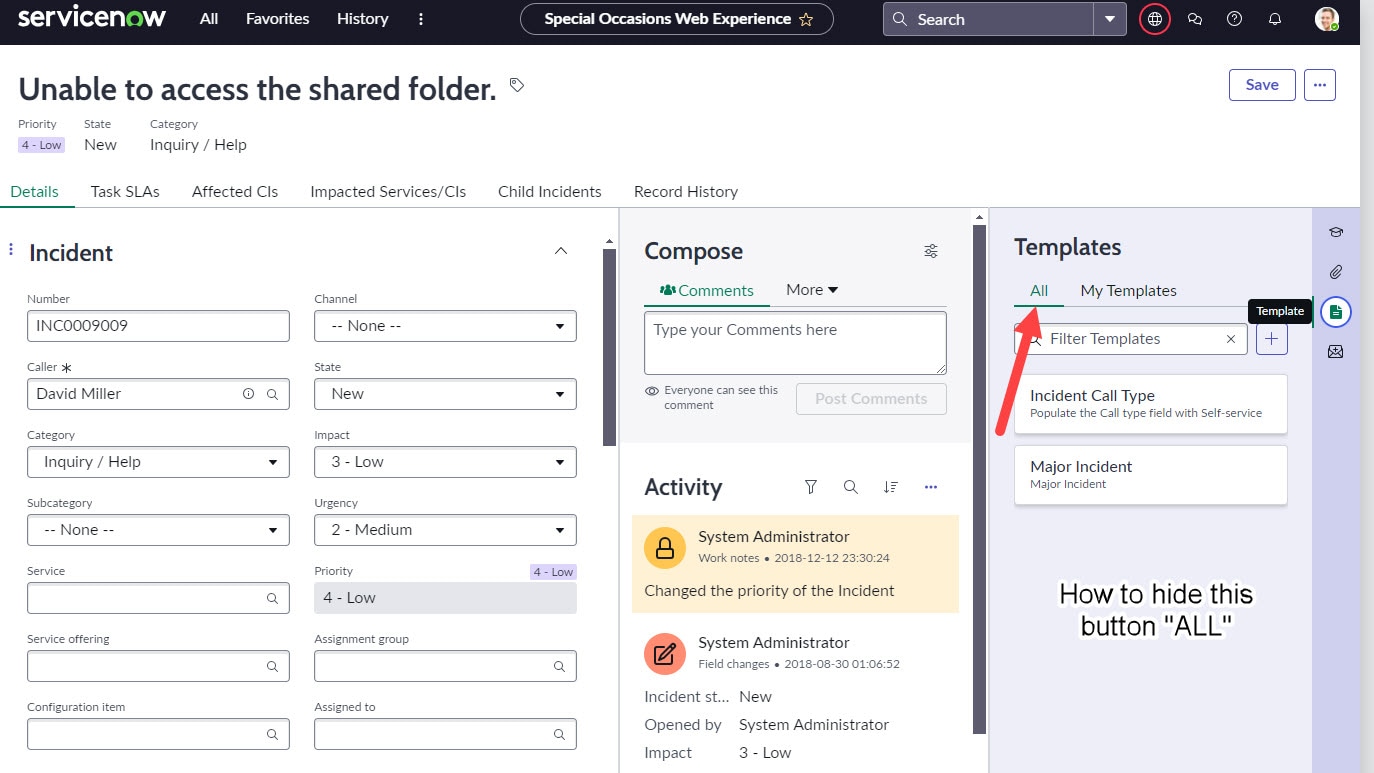Open the globe language selector in header
Viewport: 1374px width, 773px height.
[1154, 19]
